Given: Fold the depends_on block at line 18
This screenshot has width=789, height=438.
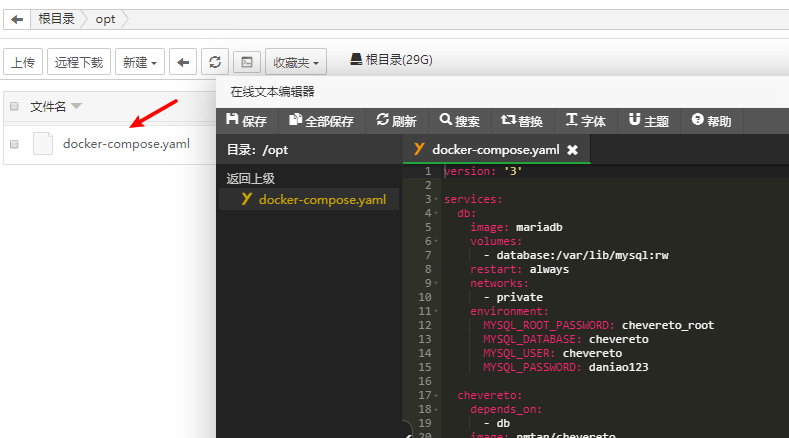Looking at the screenshot, I should click(x=436, y=410).
